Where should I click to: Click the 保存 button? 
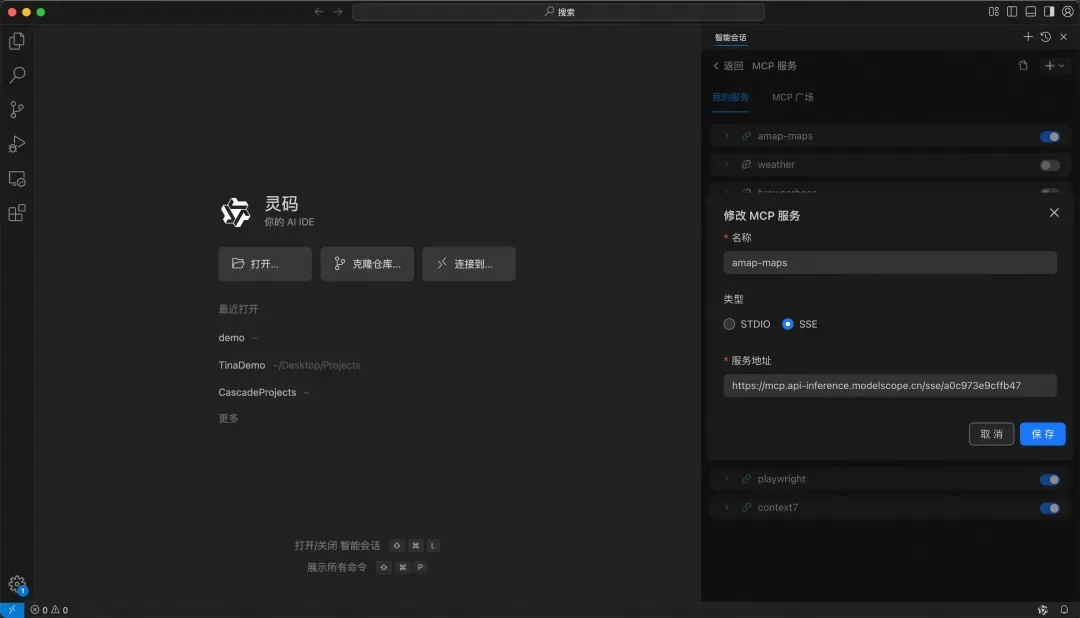point(1042,434)
